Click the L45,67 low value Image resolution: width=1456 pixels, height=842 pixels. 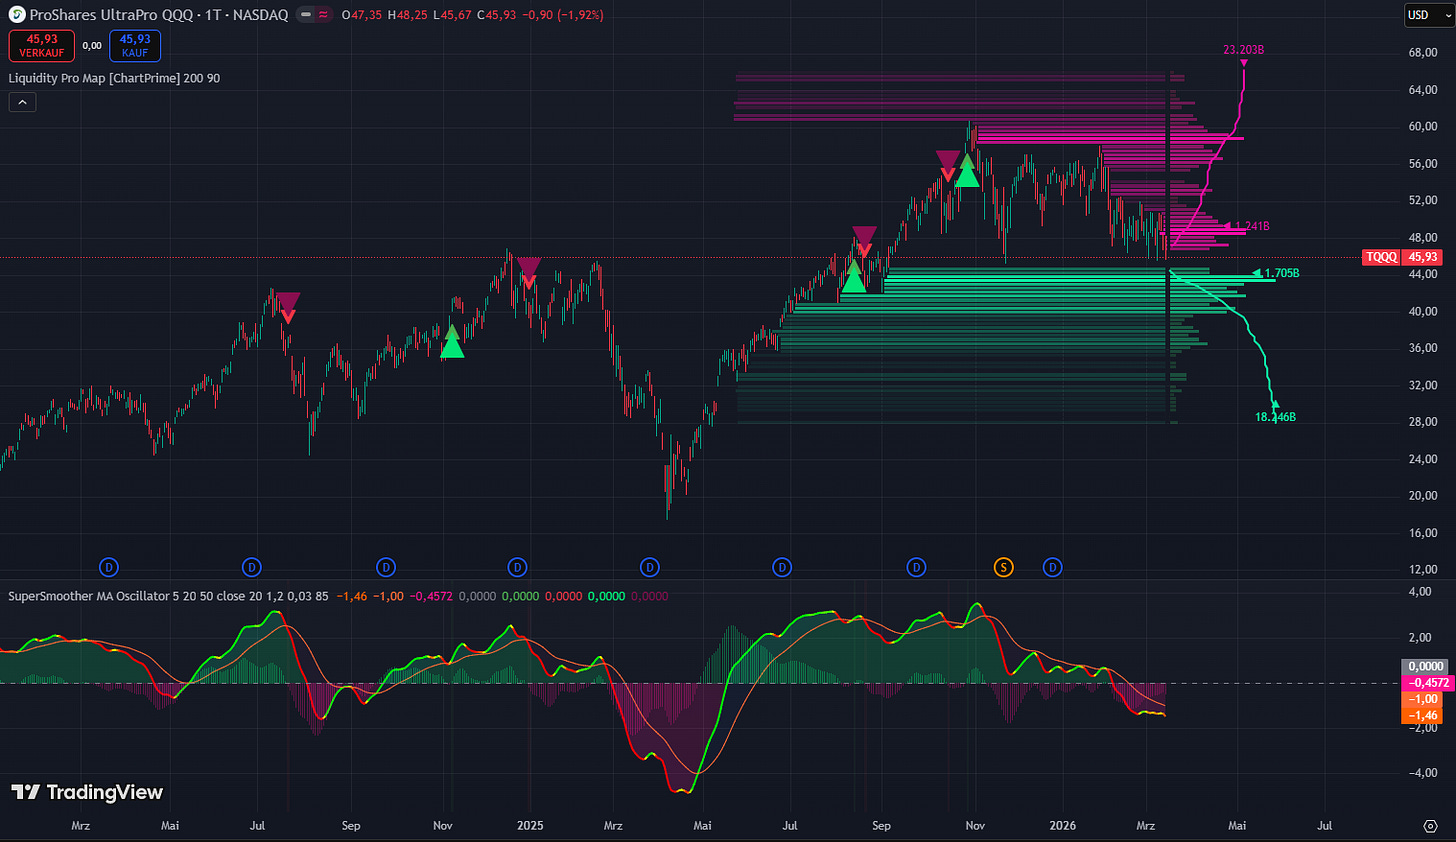452,15
